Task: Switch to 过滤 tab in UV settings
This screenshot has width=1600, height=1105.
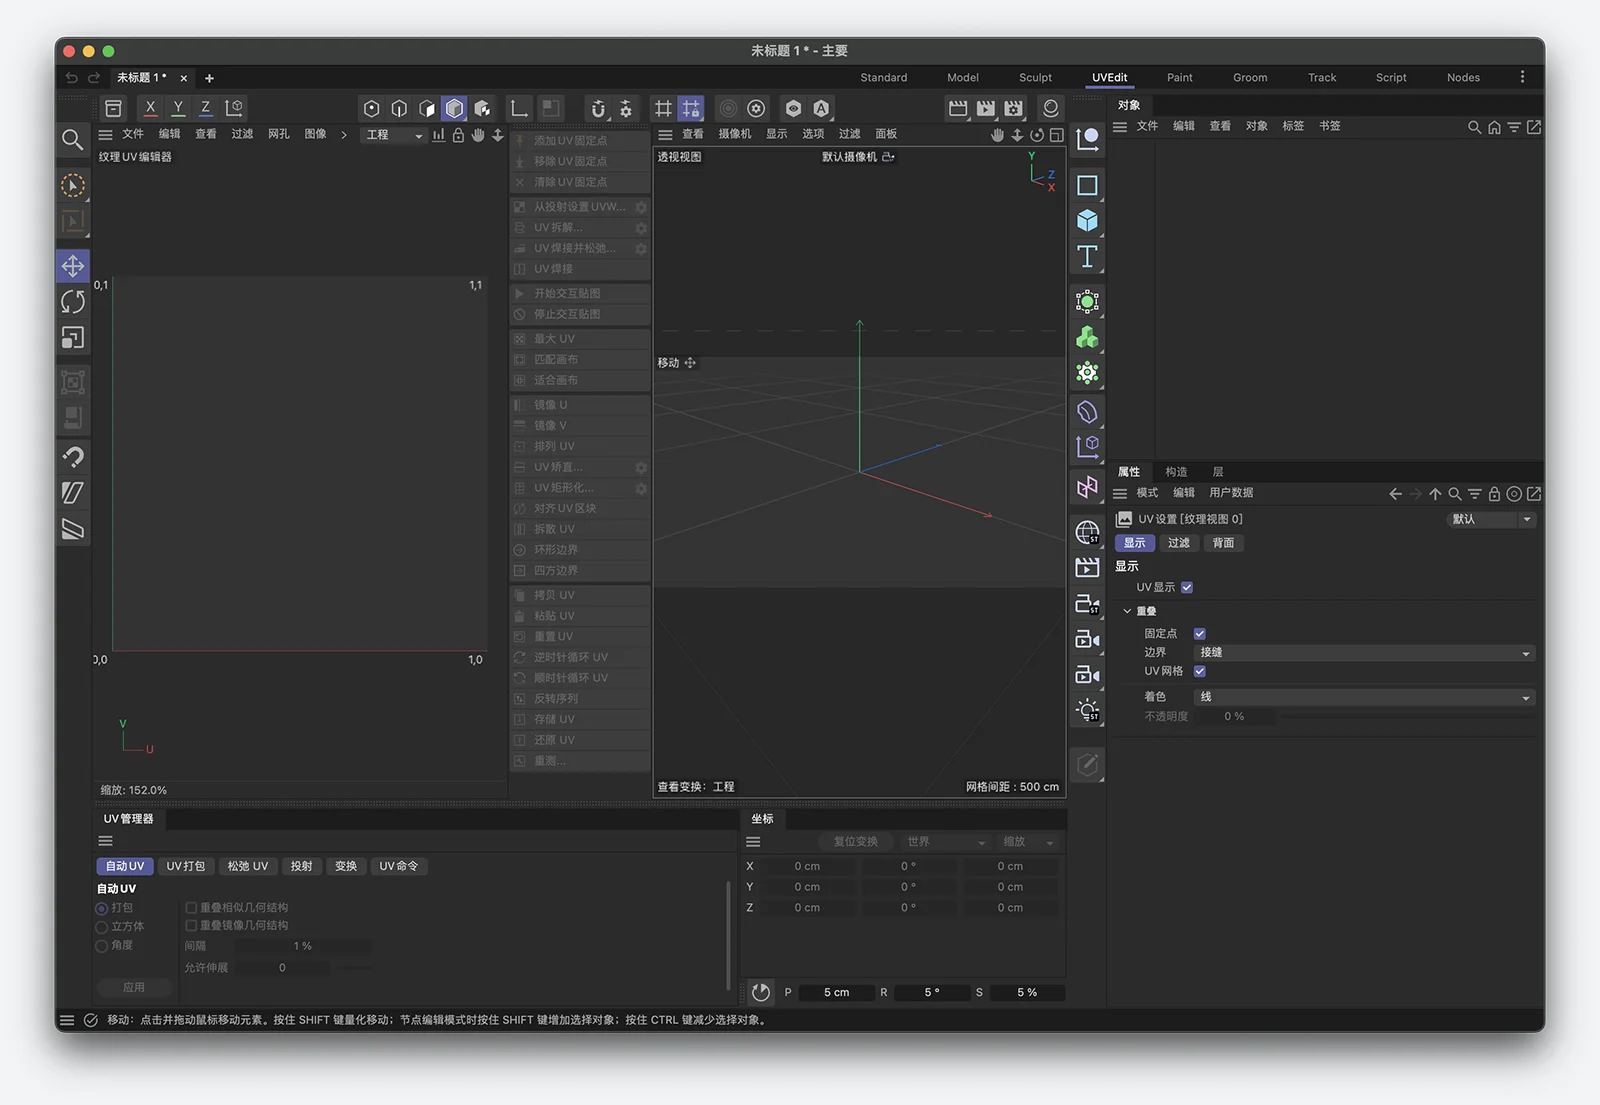Action: click(x=1179, y=543)
